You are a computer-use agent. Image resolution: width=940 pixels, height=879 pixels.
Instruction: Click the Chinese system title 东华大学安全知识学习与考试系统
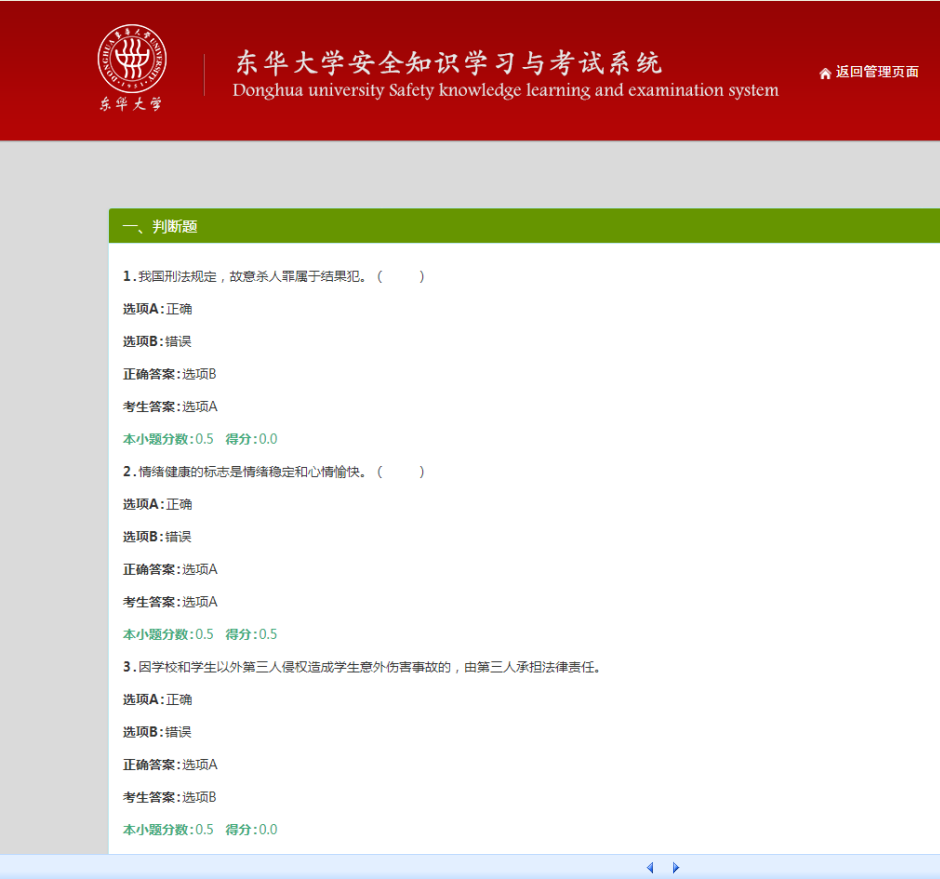[x=448, y=63]
